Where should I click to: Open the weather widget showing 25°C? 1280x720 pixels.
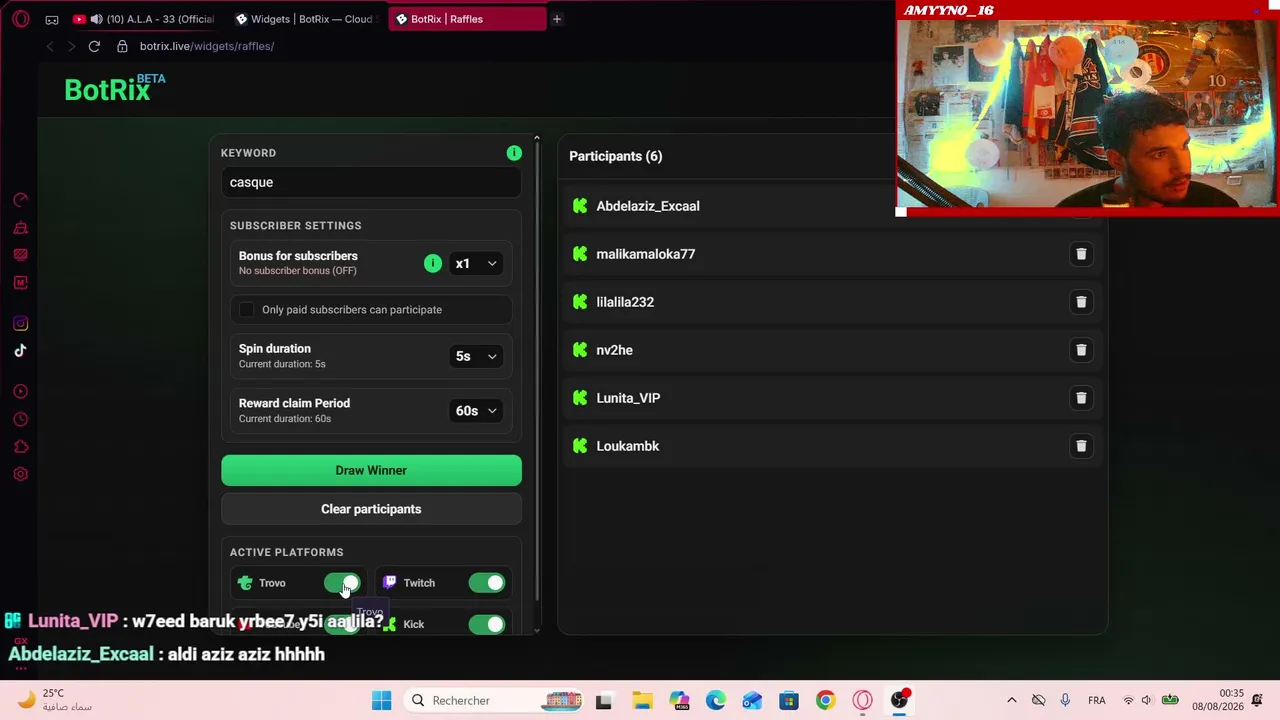pos(54,700)
